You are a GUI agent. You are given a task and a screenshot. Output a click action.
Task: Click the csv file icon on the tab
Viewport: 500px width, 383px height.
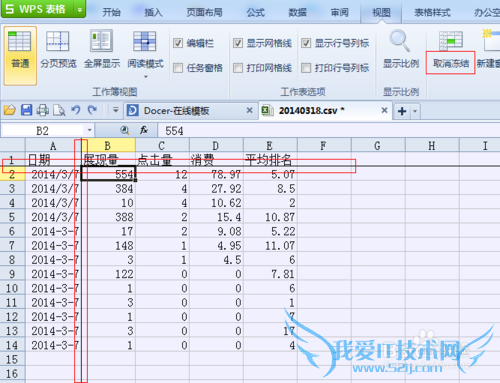point(267,110)
